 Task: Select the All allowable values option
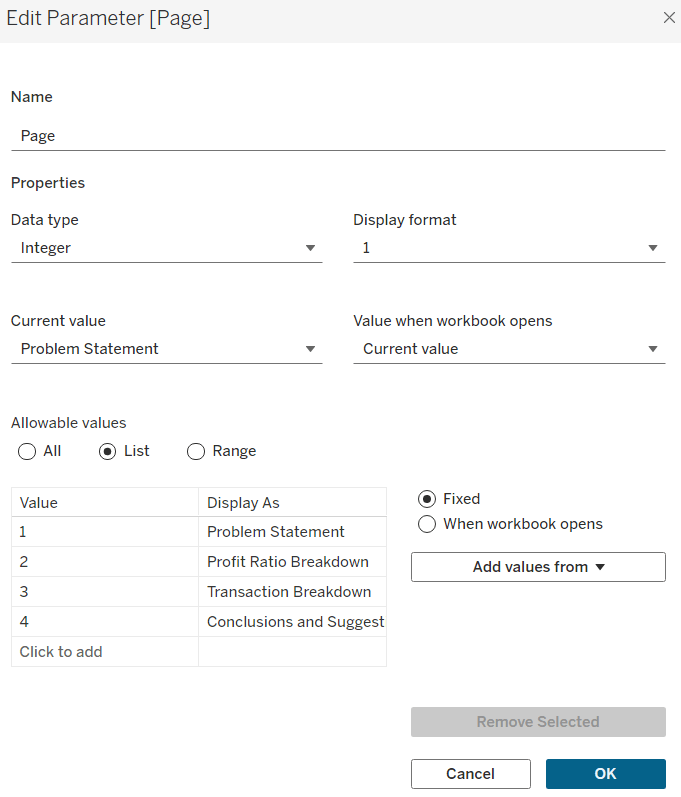[27, 451]
